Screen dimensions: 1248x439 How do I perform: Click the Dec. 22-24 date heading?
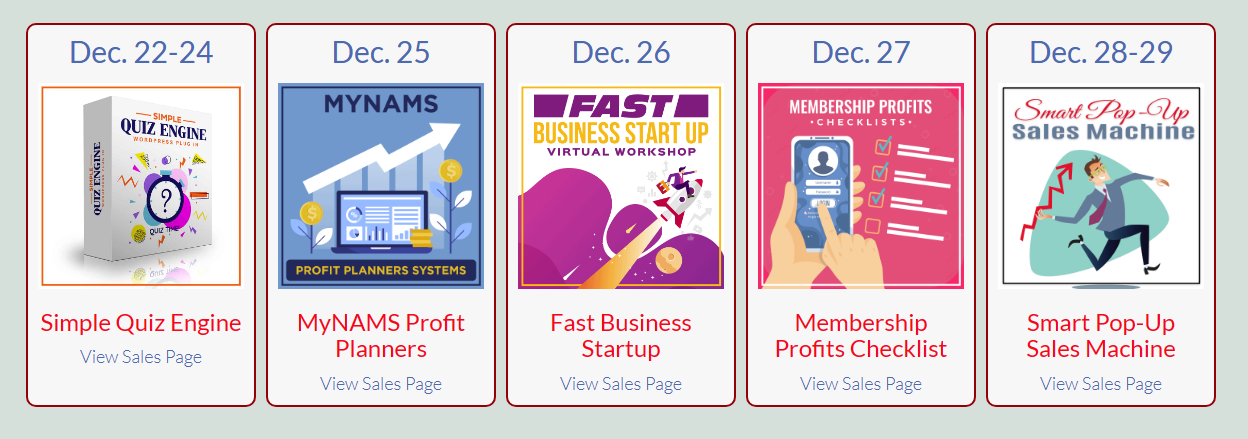141,52
